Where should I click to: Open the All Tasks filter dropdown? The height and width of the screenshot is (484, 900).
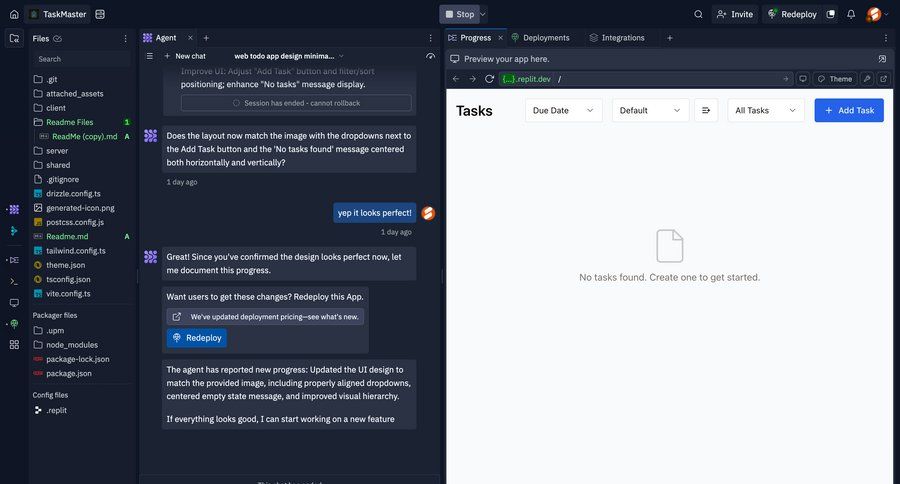tap(766, 110)
